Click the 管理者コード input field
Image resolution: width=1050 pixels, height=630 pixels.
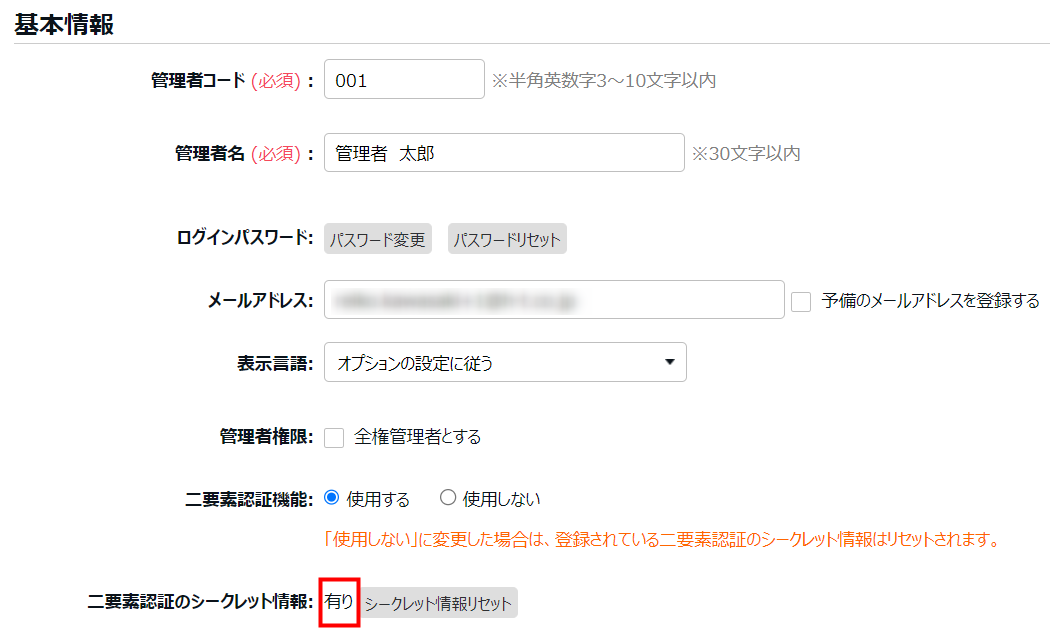[x=404, y=80]
